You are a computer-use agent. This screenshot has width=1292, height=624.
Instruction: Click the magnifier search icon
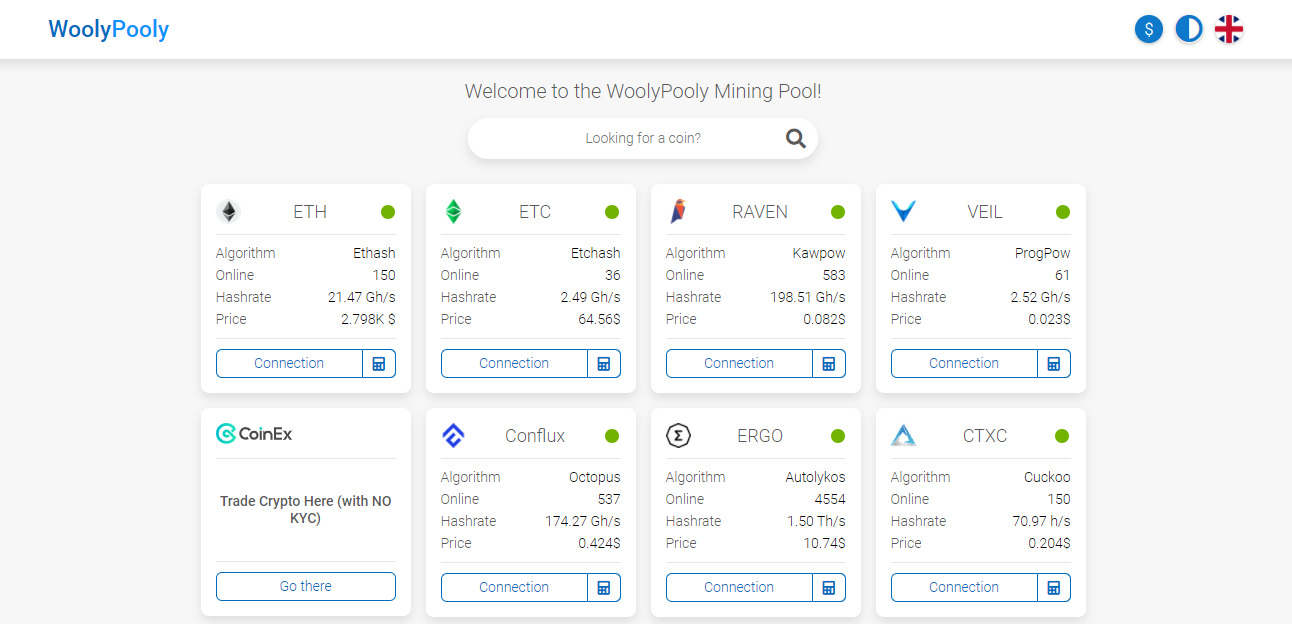[x=796, y=138]
